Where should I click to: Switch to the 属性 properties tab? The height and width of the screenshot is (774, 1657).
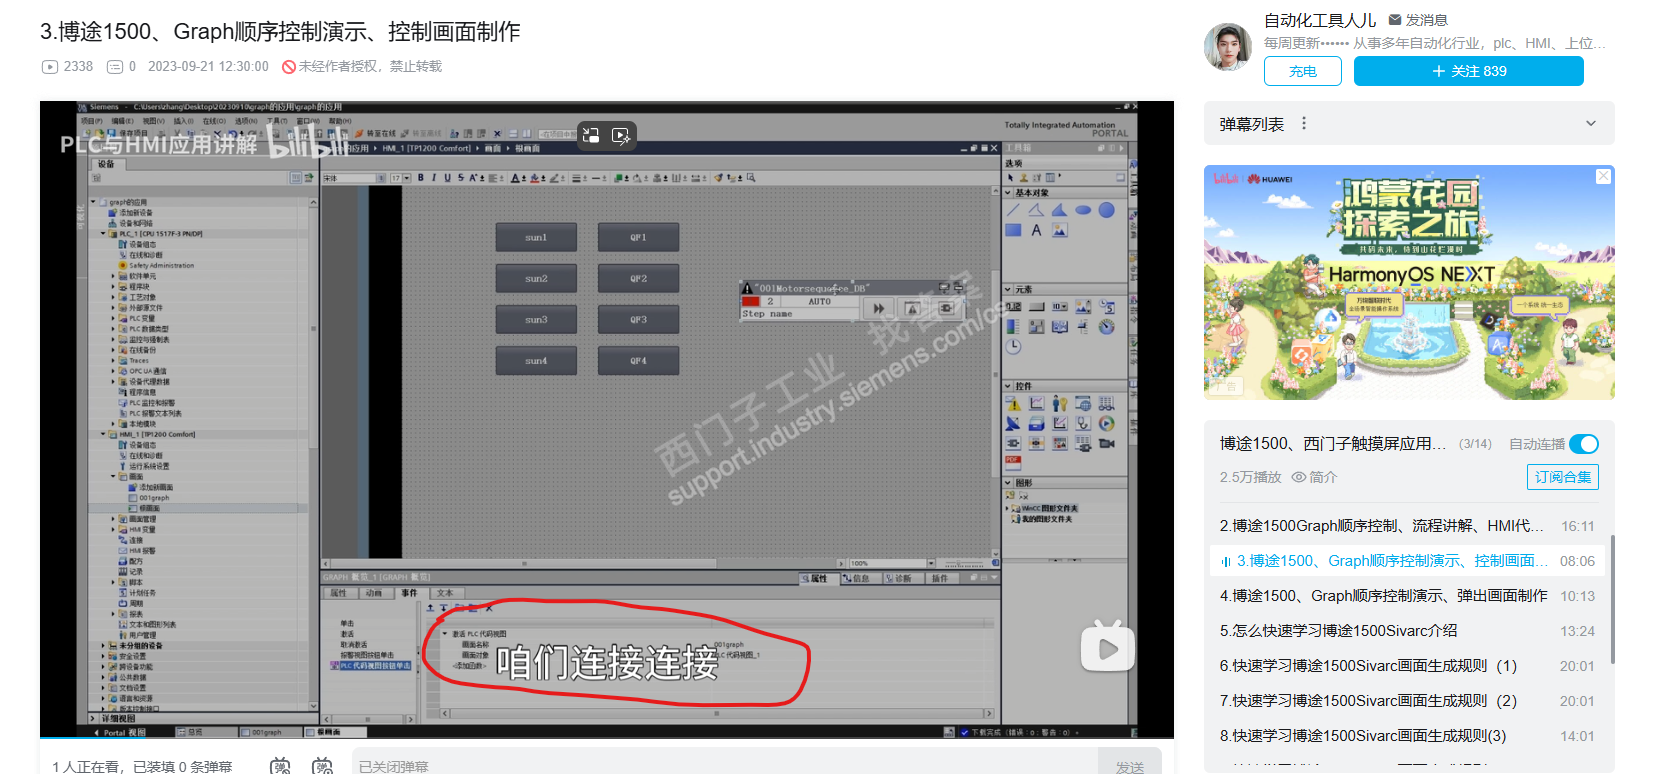coord(338,593)
